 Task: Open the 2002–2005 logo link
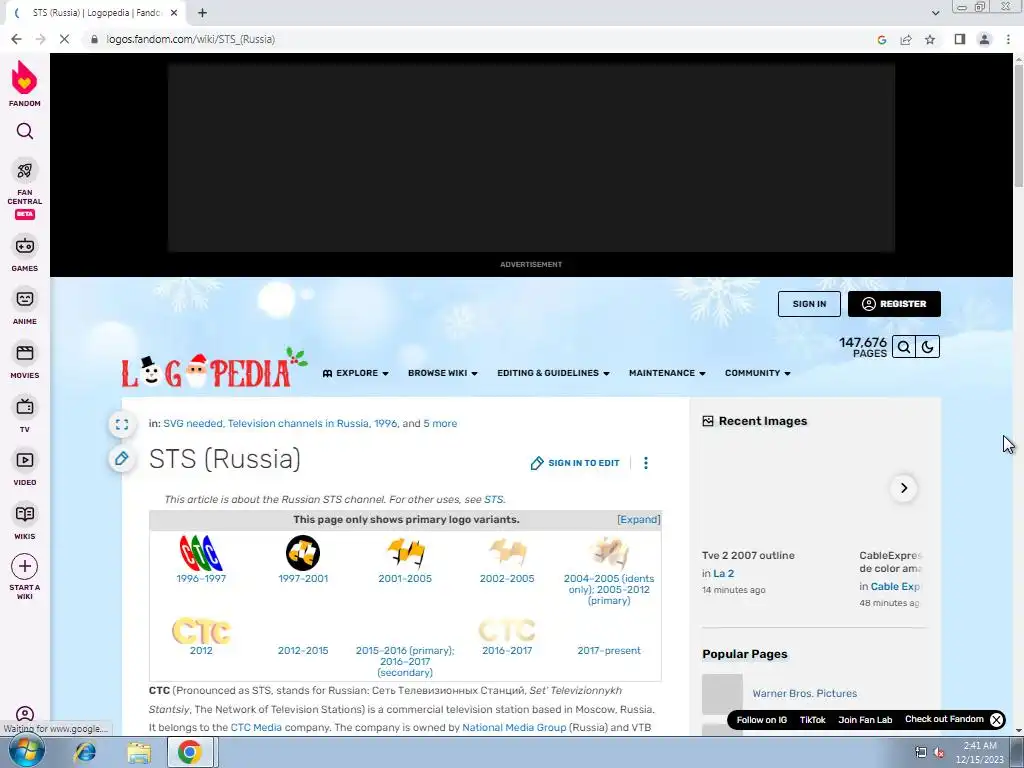point(507,579)
